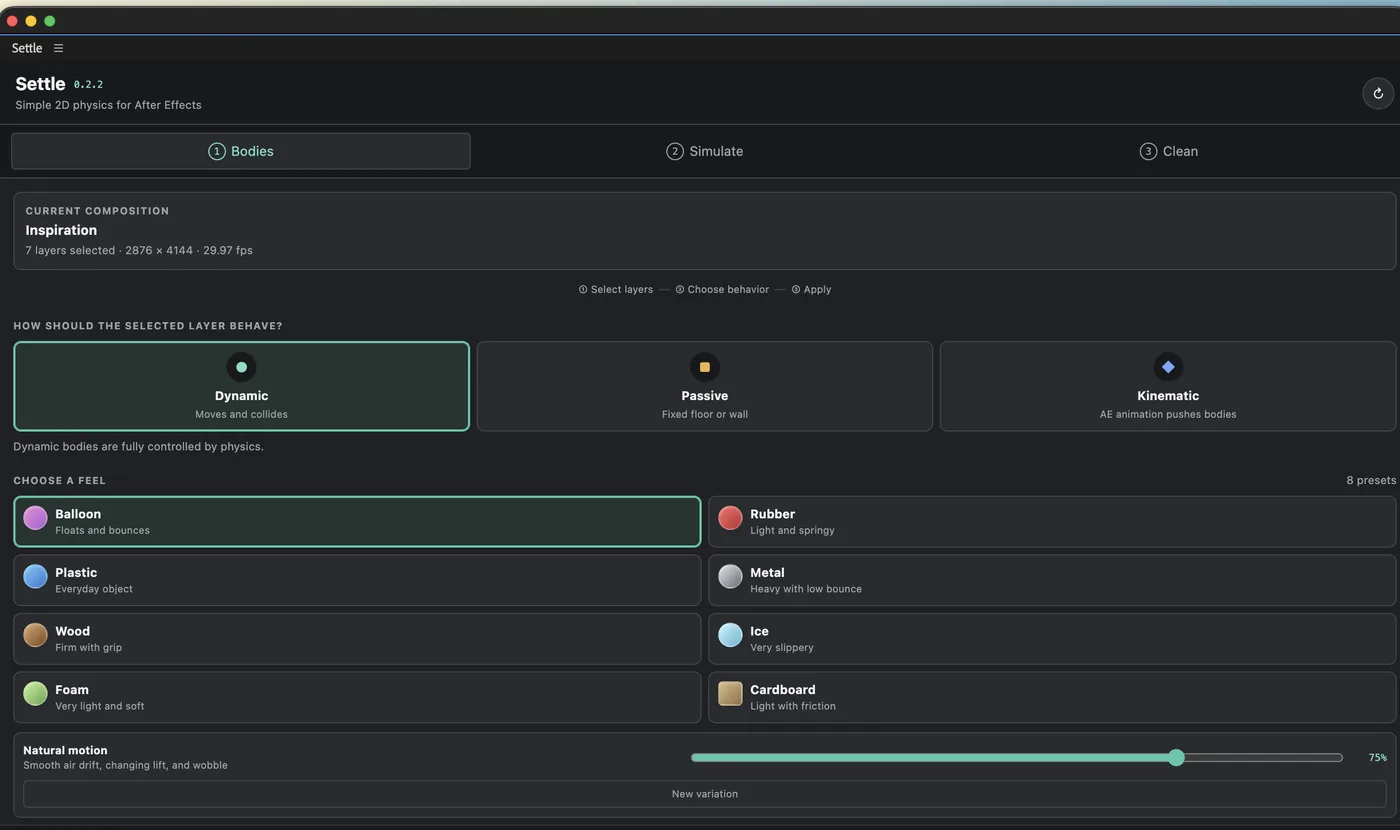Select the Dynamic behavior card
The image size is (1400, 830).
[x=241, y=386]
